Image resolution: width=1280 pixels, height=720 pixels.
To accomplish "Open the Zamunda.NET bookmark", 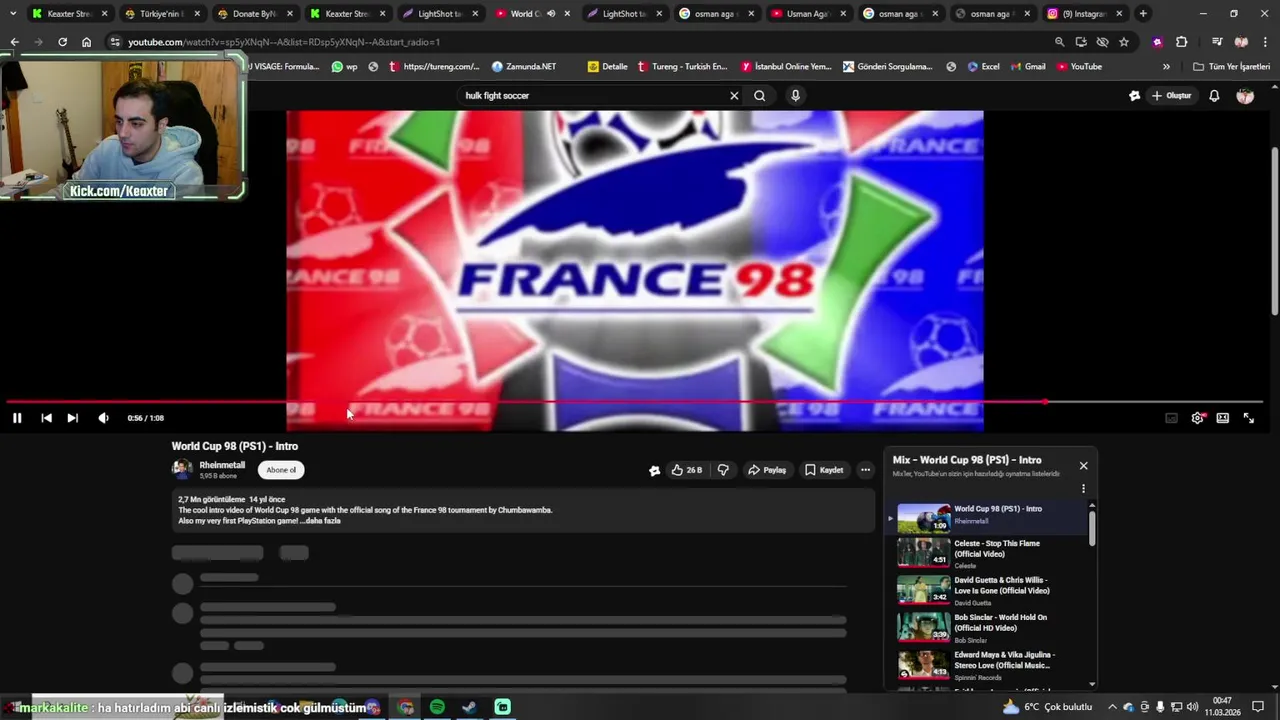I will [x=524, y=67].
